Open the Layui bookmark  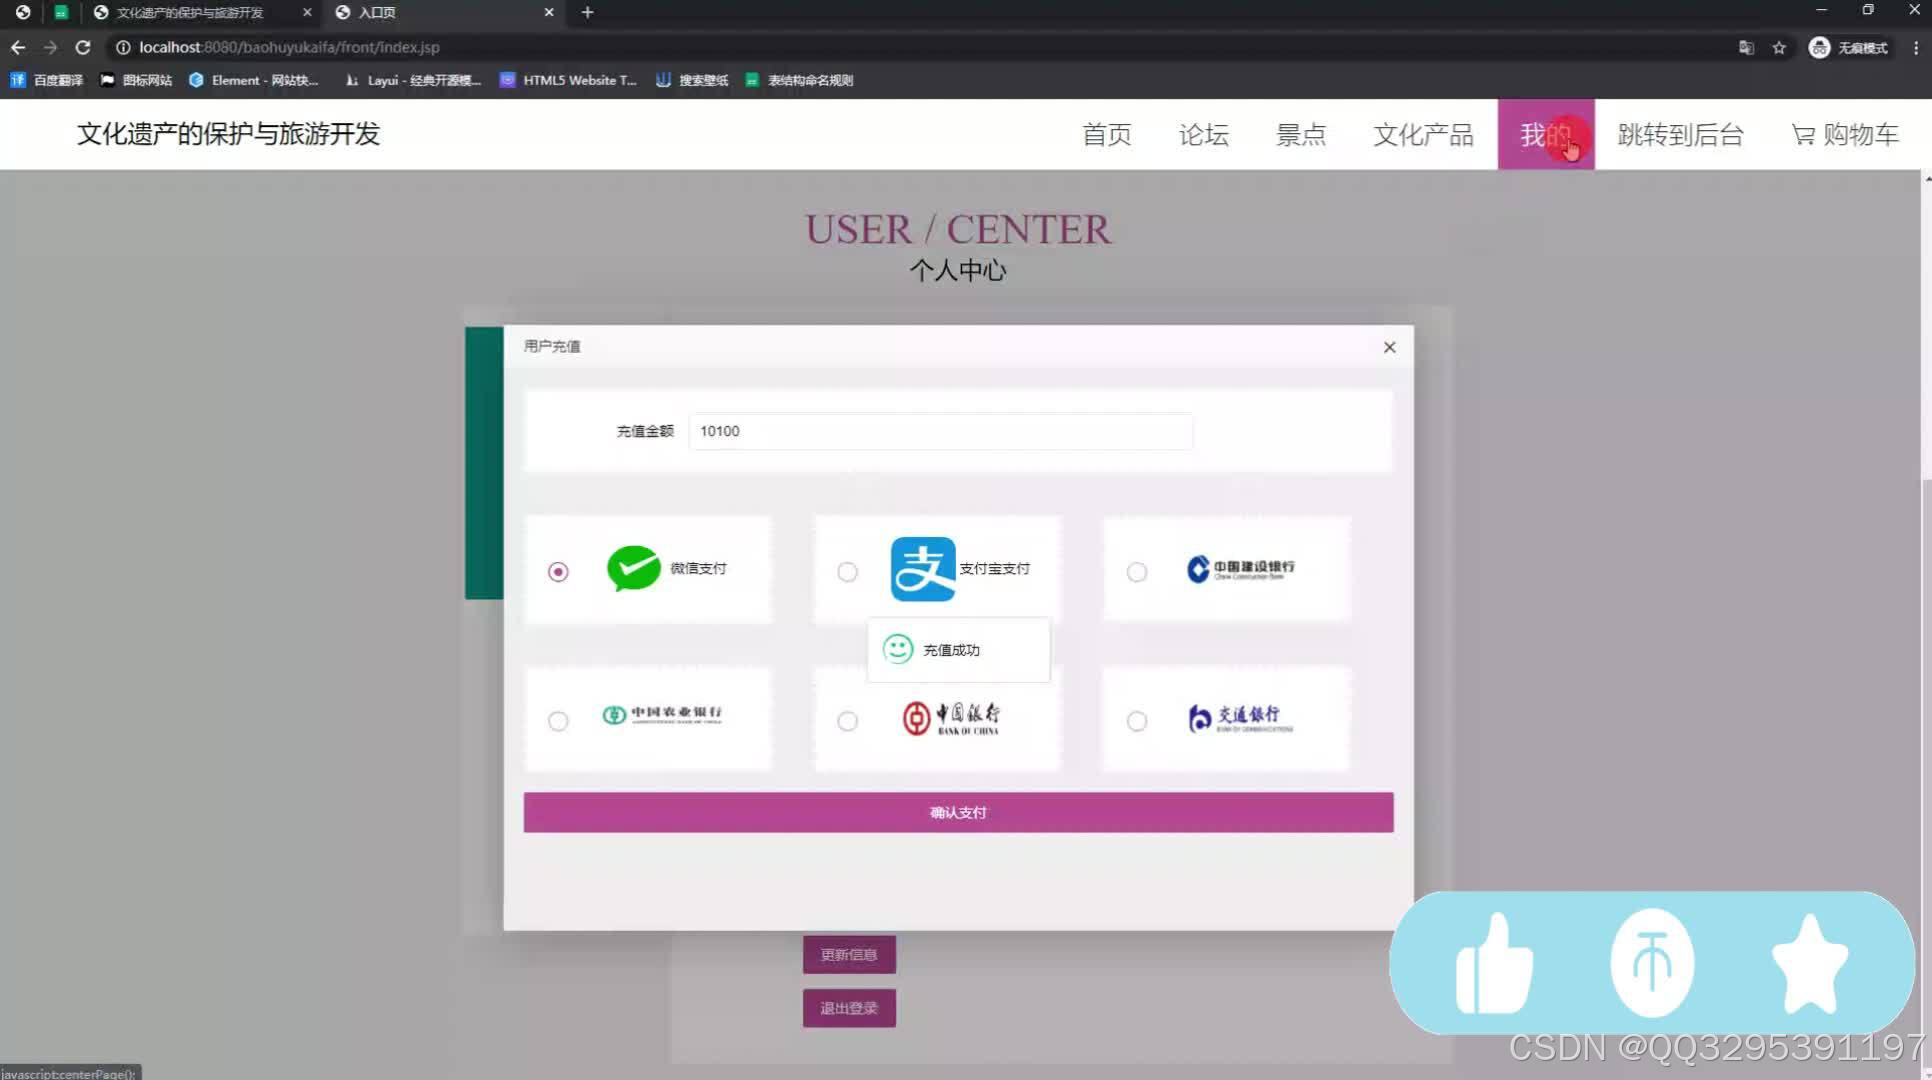tap(413, 80)
